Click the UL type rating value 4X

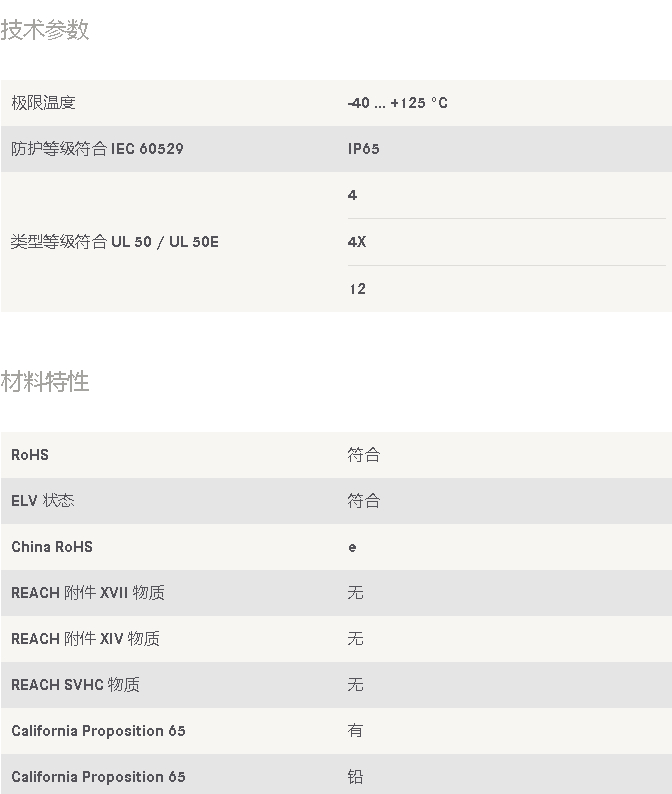[357, 242]
